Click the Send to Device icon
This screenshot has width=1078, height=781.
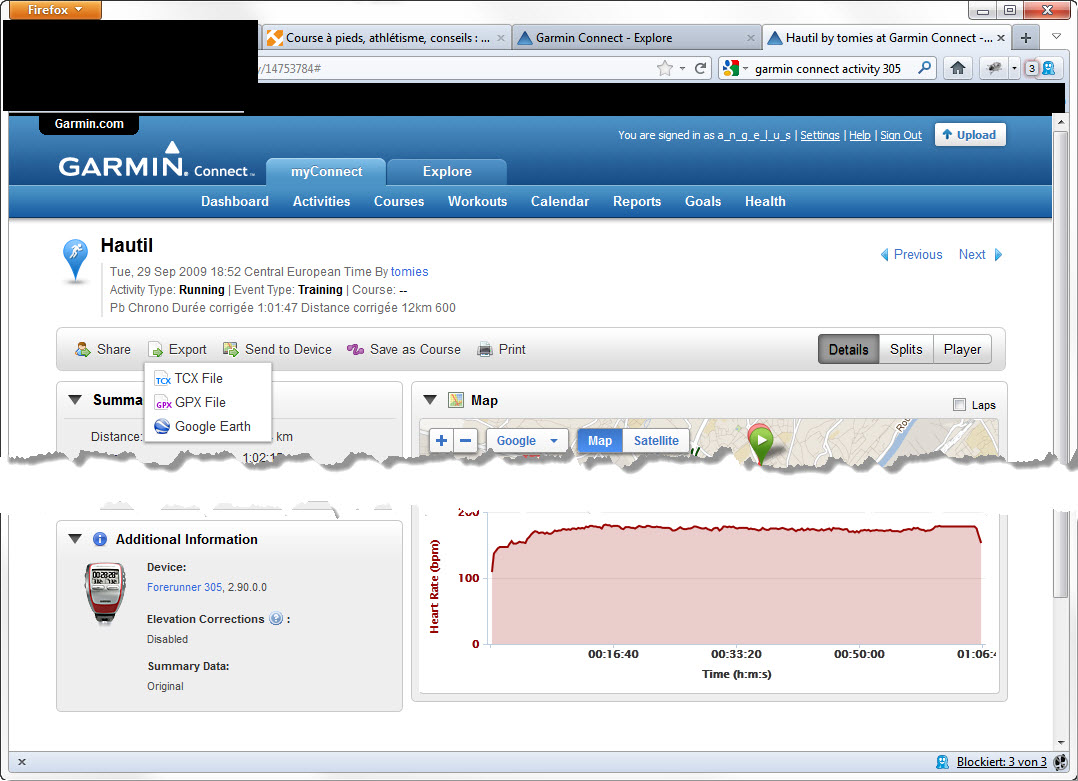(230, 350)
